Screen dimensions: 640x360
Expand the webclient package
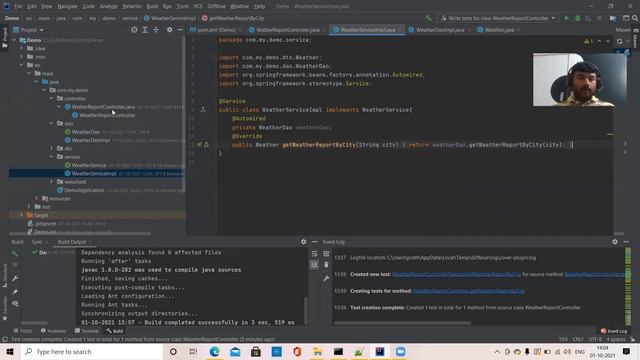51,182
